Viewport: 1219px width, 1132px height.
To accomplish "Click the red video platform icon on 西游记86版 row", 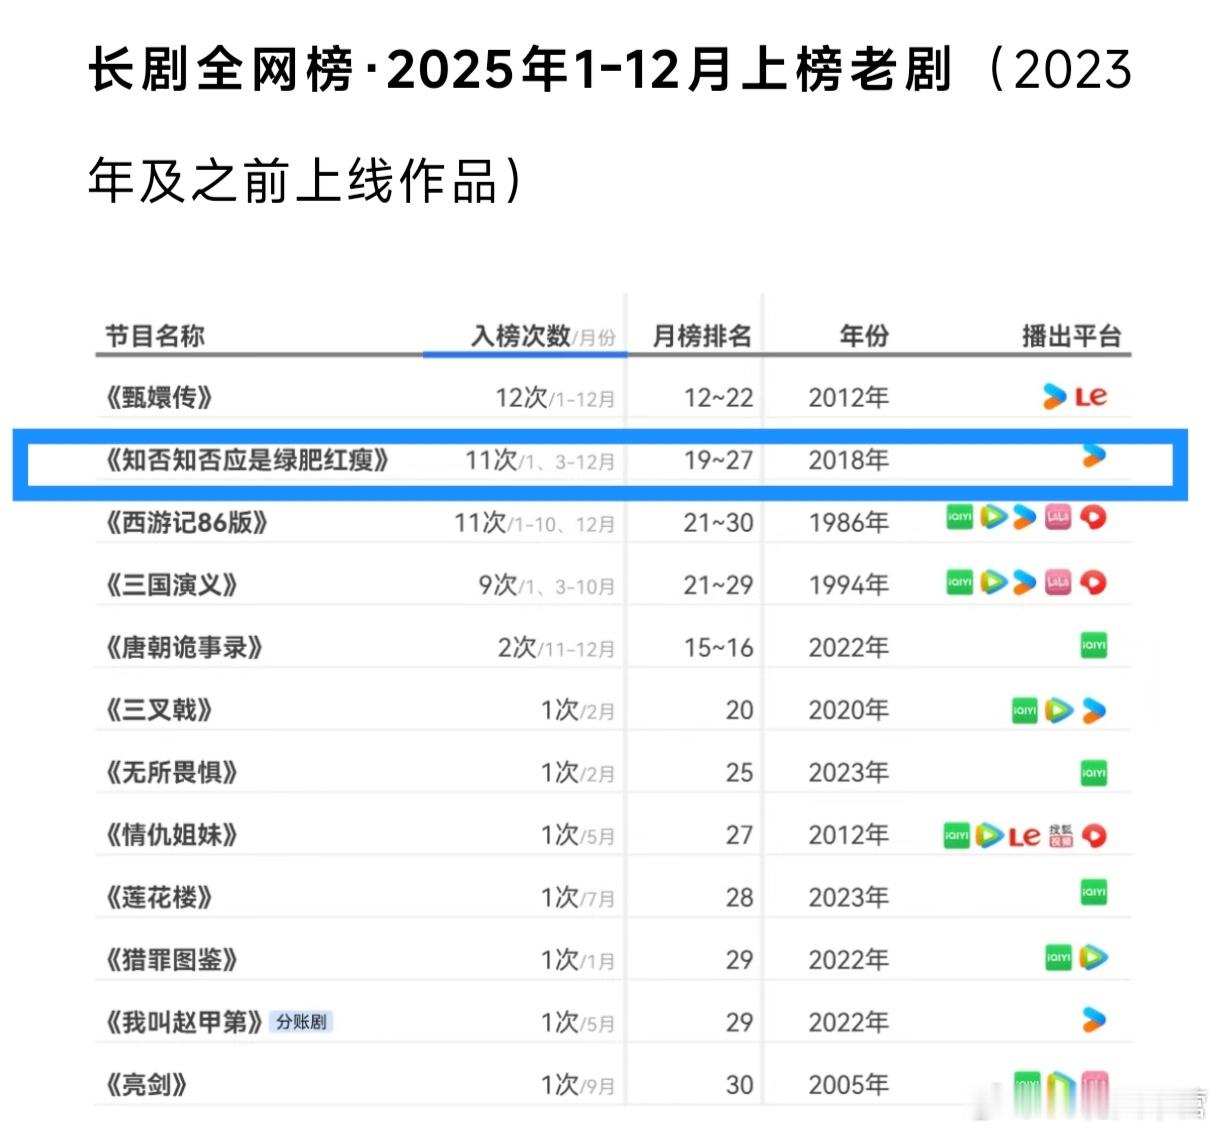I will coord(1092,518).
